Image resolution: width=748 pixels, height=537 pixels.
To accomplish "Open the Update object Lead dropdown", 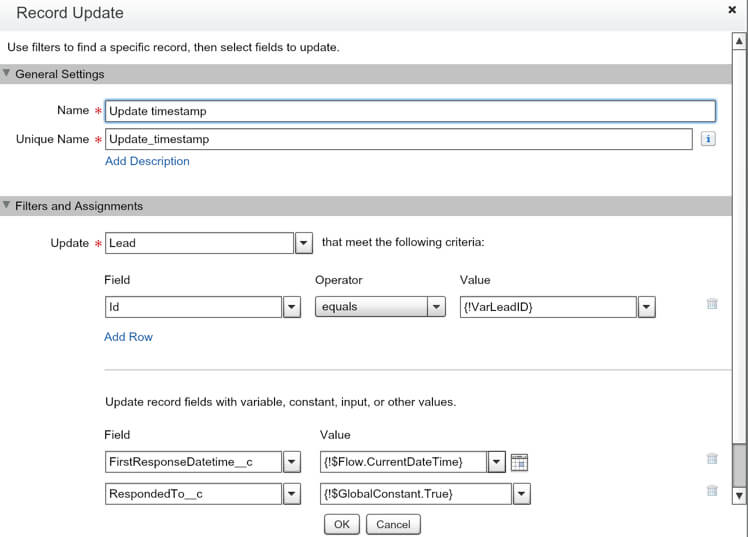I will [304, 243].
